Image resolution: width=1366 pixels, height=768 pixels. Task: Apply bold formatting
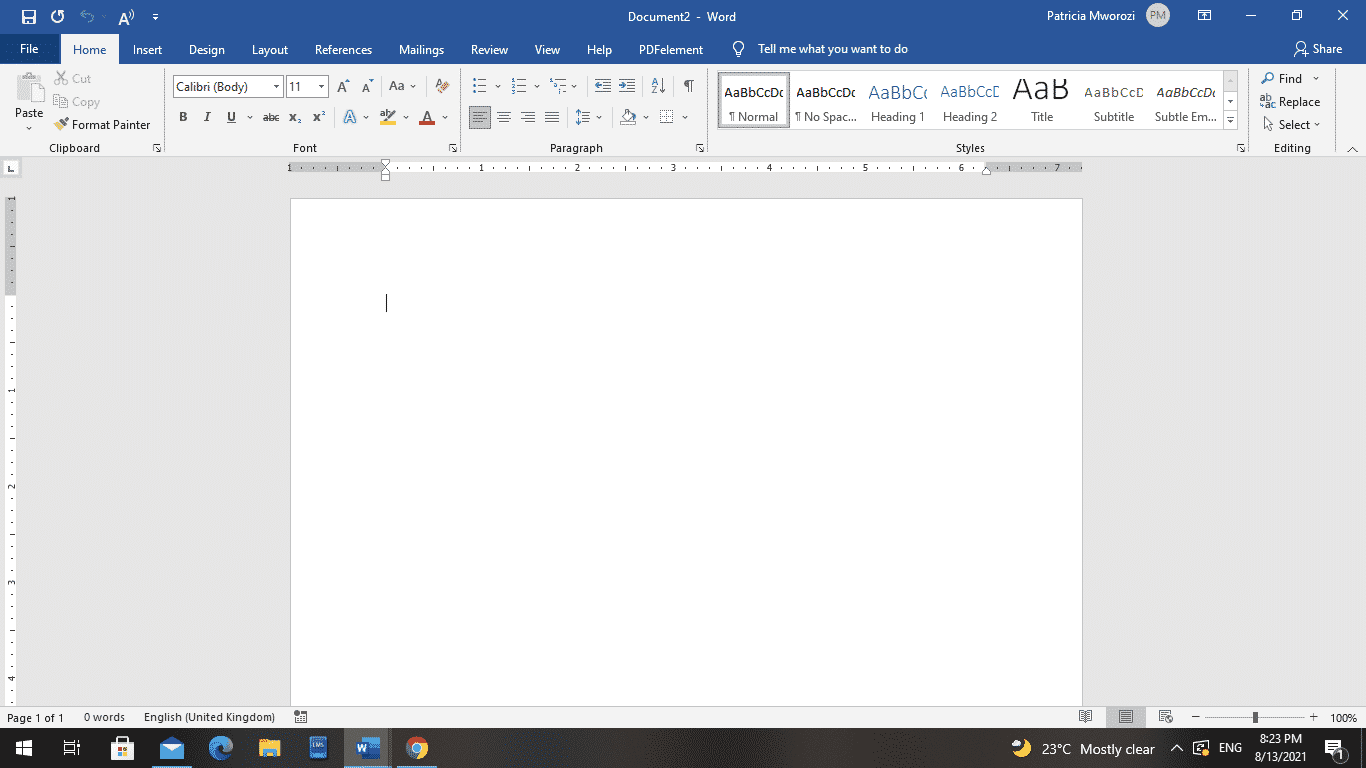(x=183, y=116)
